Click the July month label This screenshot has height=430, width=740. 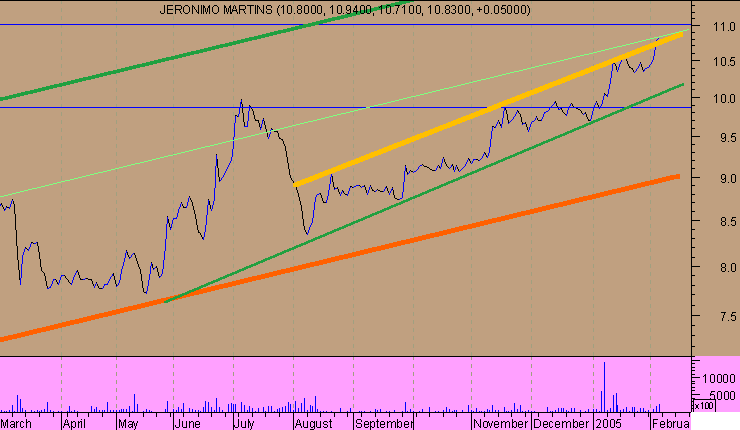tap(244, 423)
